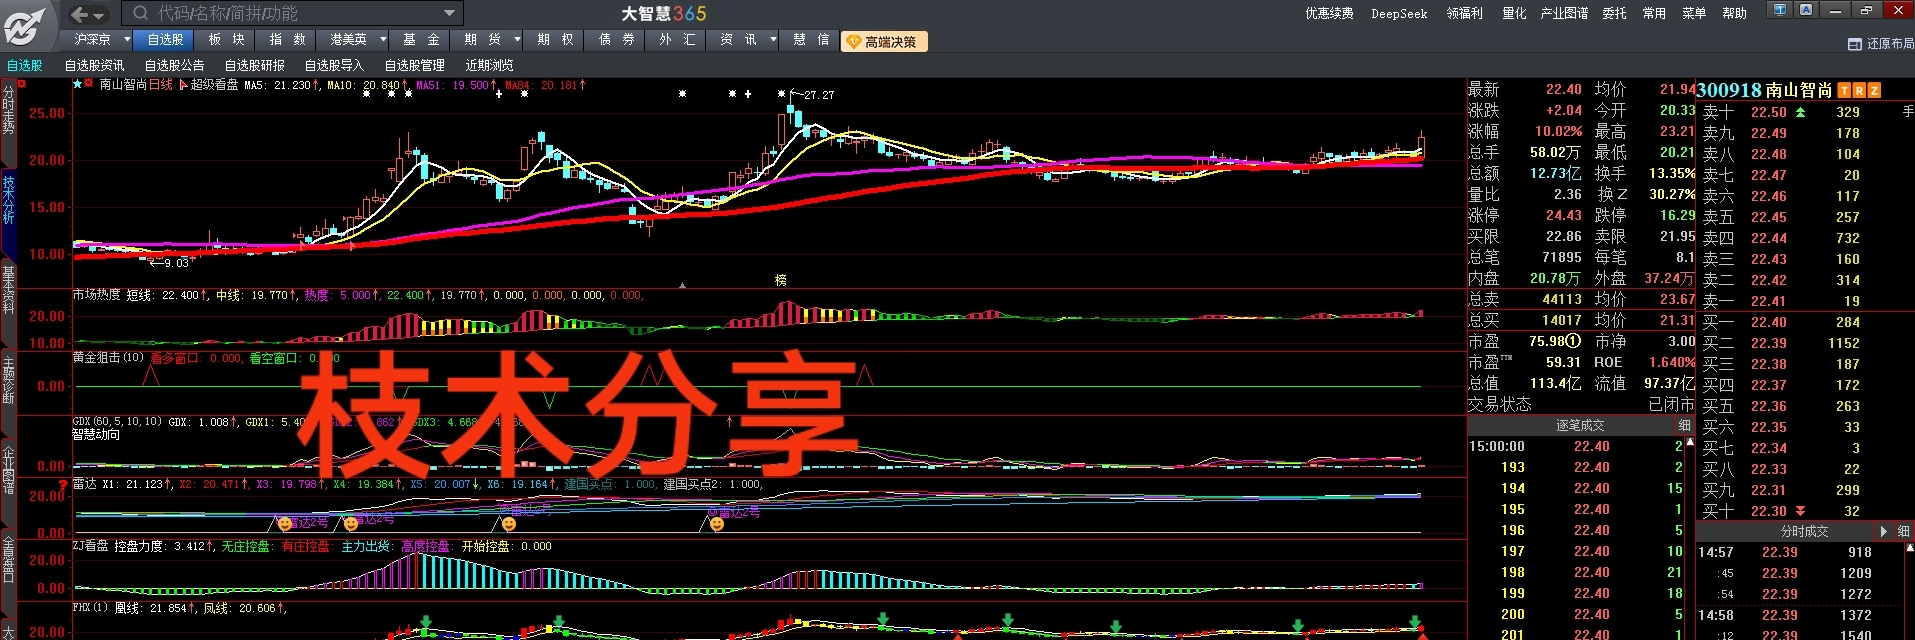
Task: Click the 'A' font icon near window controls
Action: [x=1805, y=10]
